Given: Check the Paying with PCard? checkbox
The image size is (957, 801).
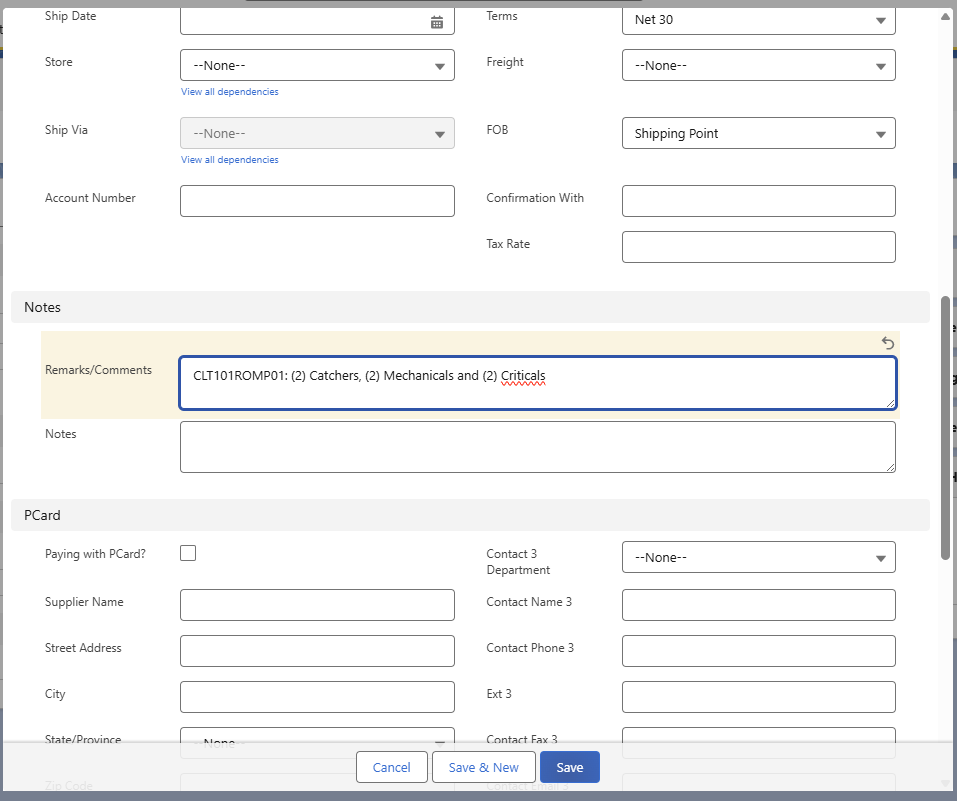Looking at the screenshot, I should pyautogui.click(x=188, y=553).
